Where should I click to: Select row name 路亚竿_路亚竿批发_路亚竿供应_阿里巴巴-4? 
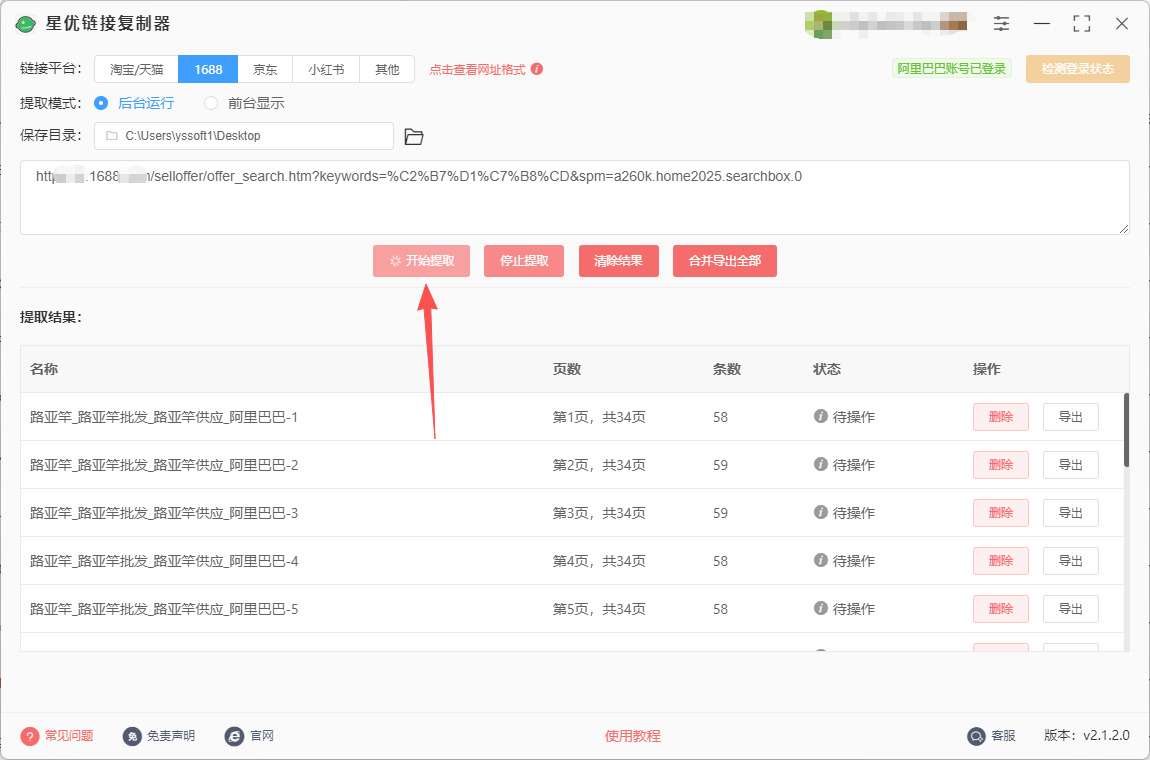(x=164, y=561)
